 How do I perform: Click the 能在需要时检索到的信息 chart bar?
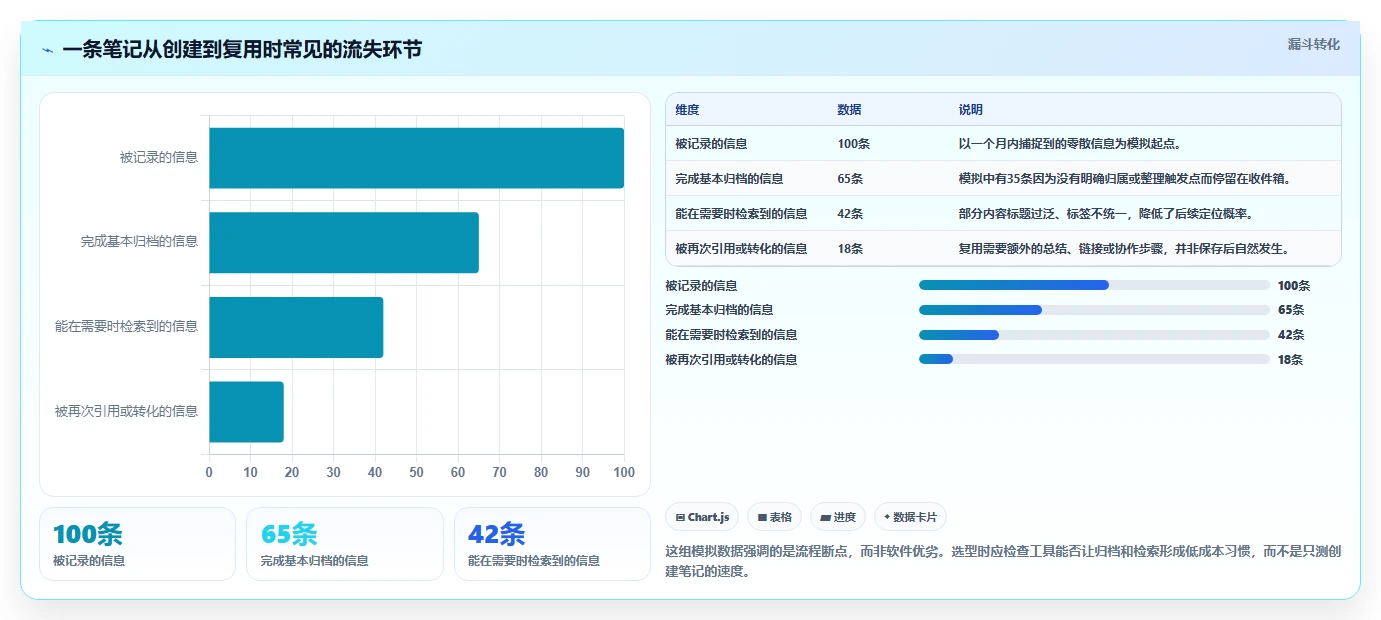pos(296,327)
